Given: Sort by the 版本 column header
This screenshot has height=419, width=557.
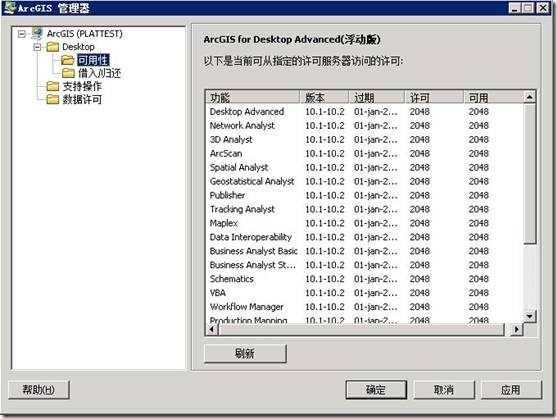Looking at the screenshot, I should (x=324, y=97).
